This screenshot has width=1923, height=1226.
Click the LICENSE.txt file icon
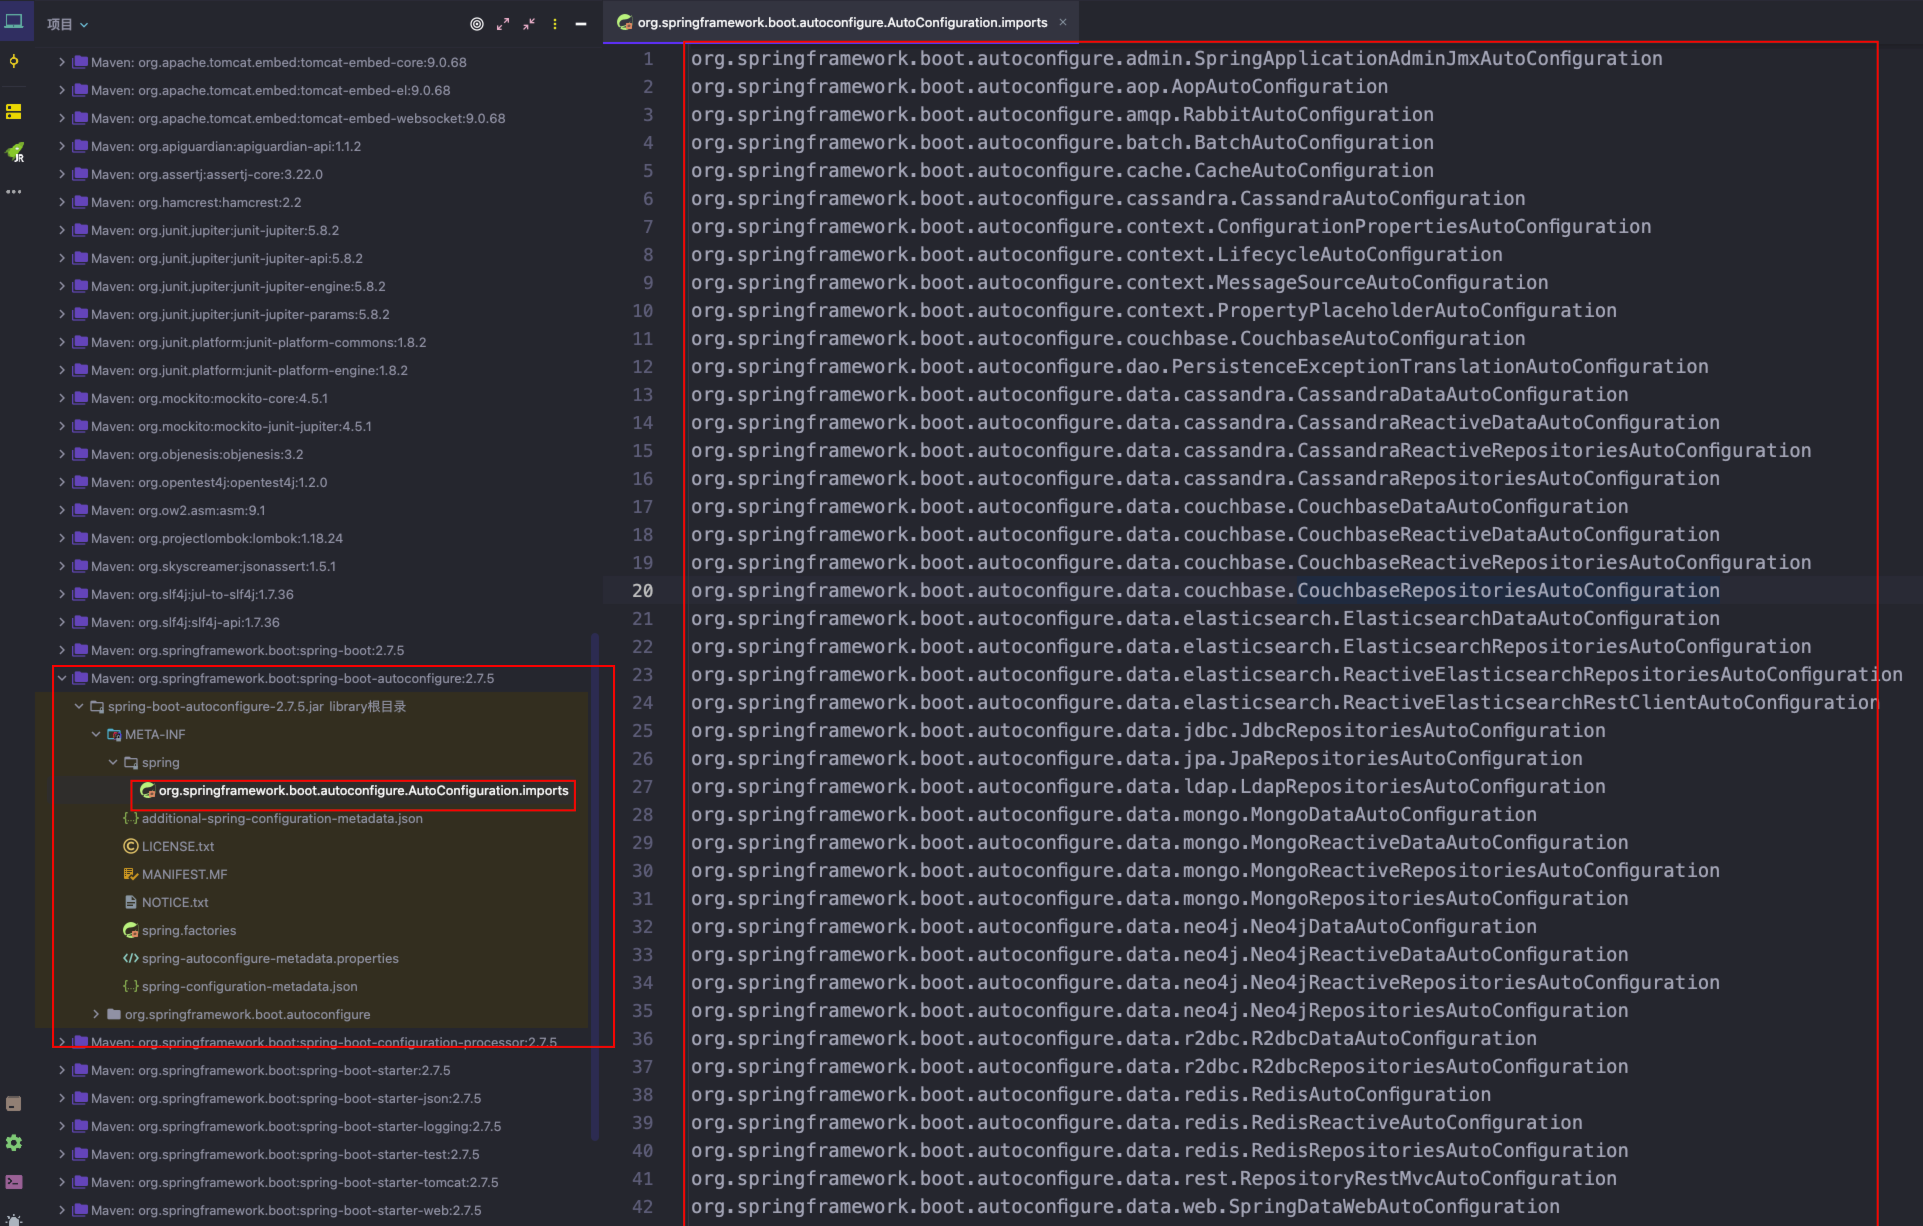pos(130,846)
